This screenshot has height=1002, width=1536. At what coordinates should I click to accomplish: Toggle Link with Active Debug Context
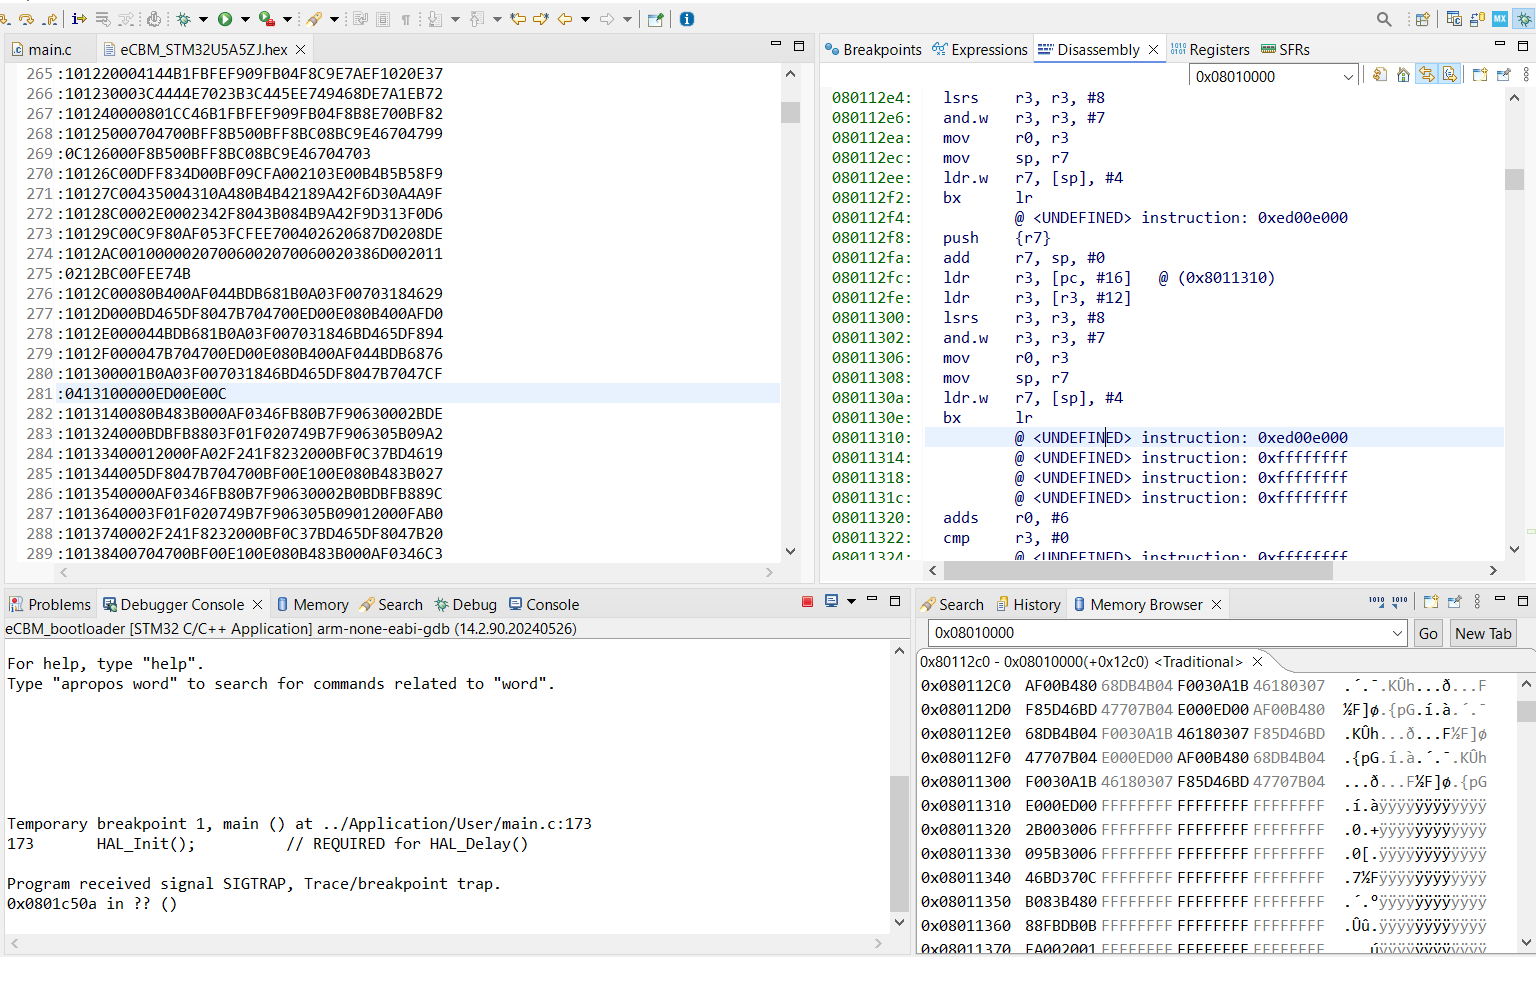[x=1426, y=75]
